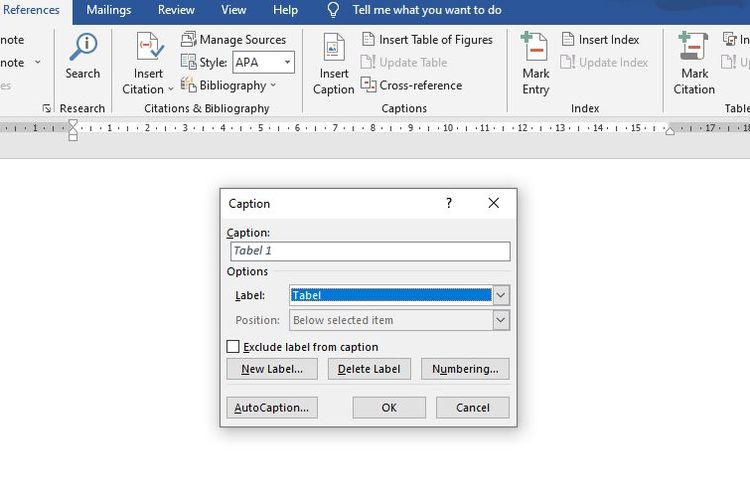Image resolution: width=750 pixels, height=500 pixels.
Task: Click the Tell me what you want to do box
Action: (427, 10)
